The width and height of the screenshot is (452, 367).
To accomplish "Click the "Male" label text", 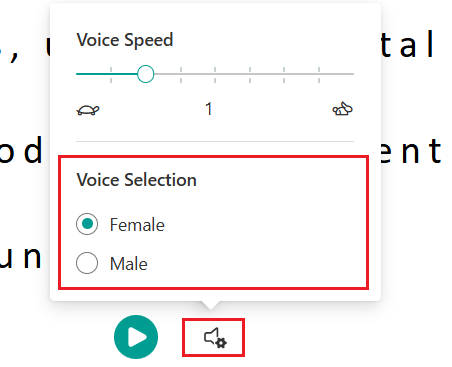I will pyautogui.click(x=129, y=264).
